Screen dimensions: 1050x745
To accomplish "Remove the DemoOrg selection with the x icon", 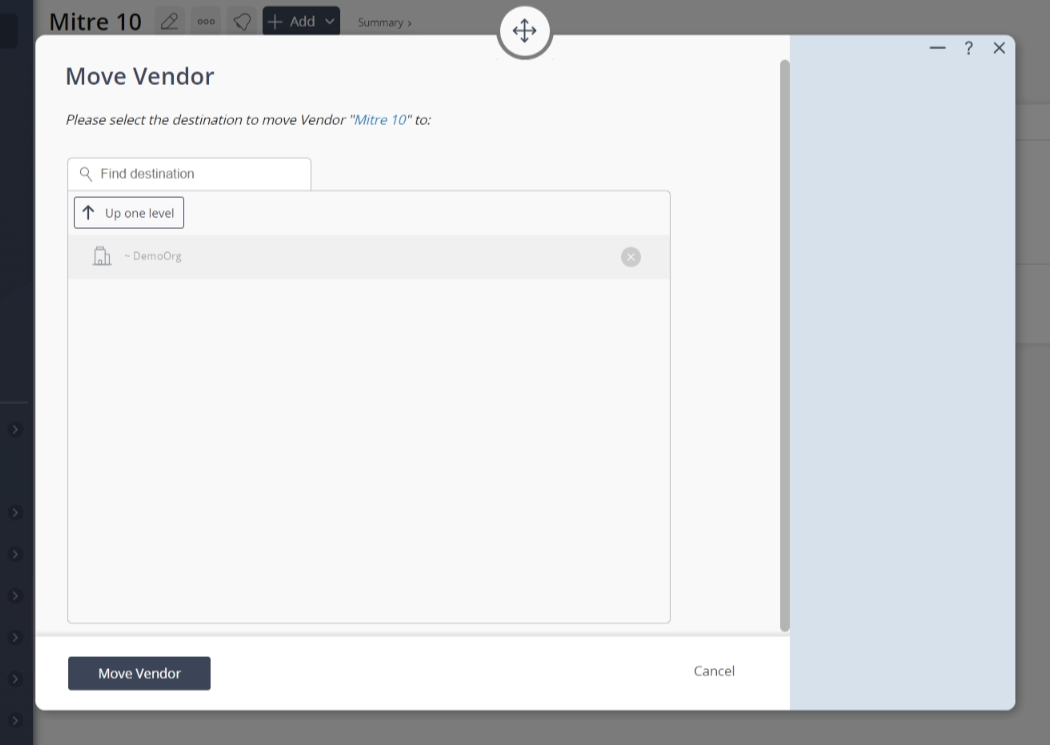I will [631, 257].
